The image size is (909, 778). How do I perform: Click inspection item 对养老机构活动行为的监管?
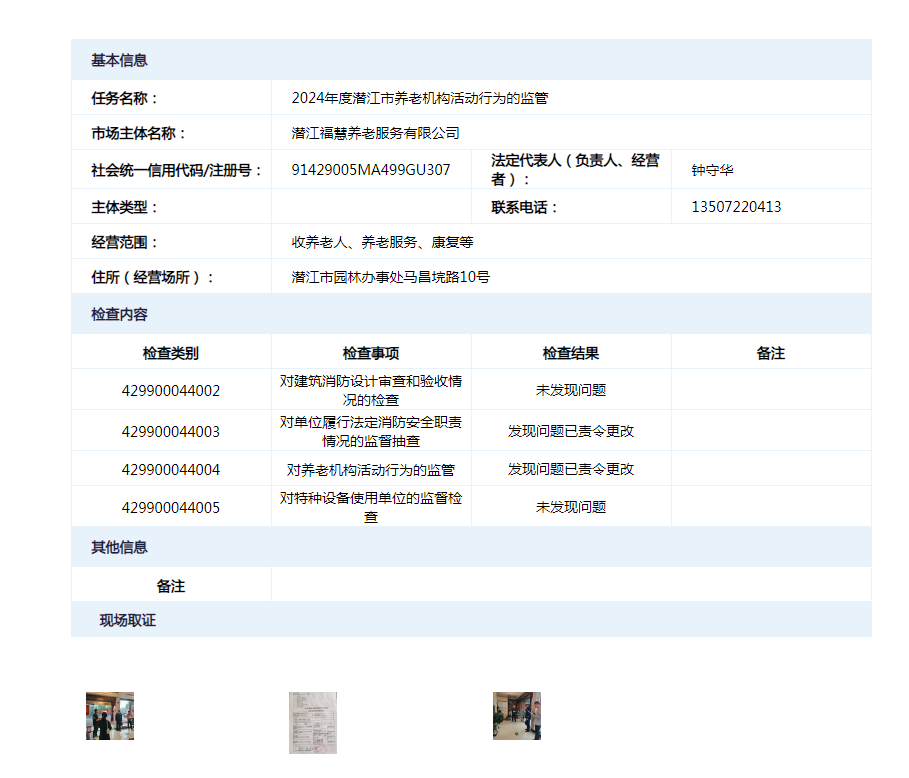click(x=371, y=470)
